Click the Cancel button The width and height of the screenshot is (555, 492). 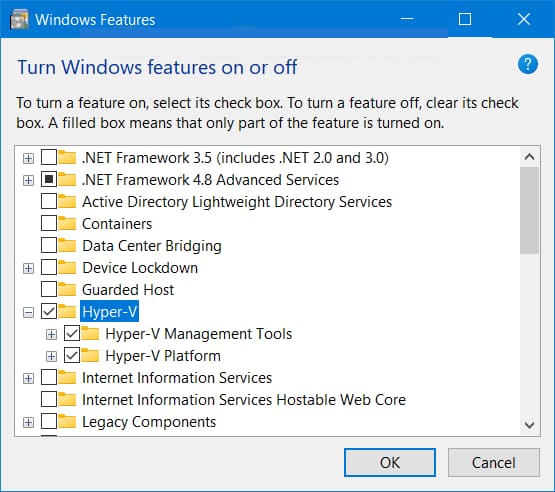click(x=493, y=463)
